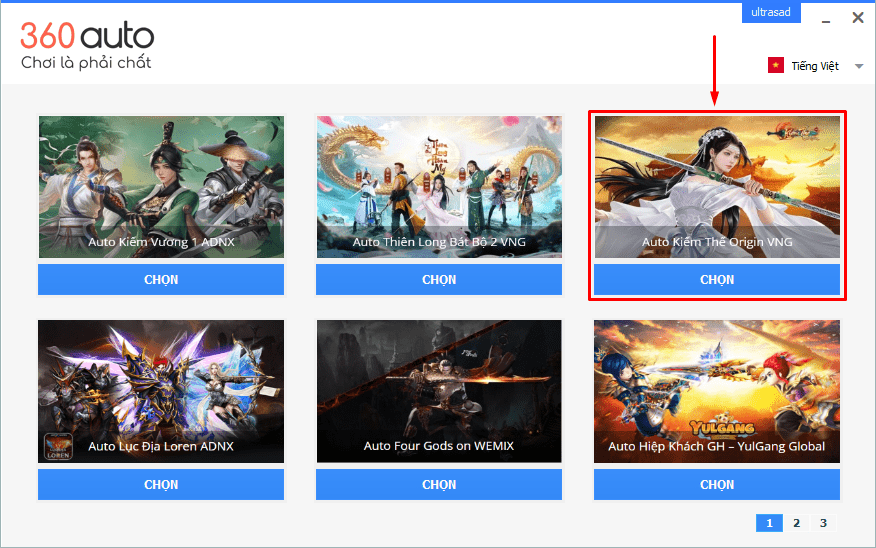Click the Loren game icon badge
Image resolution: width=876 pixels, height=548 pixels.
pos(58,446)
